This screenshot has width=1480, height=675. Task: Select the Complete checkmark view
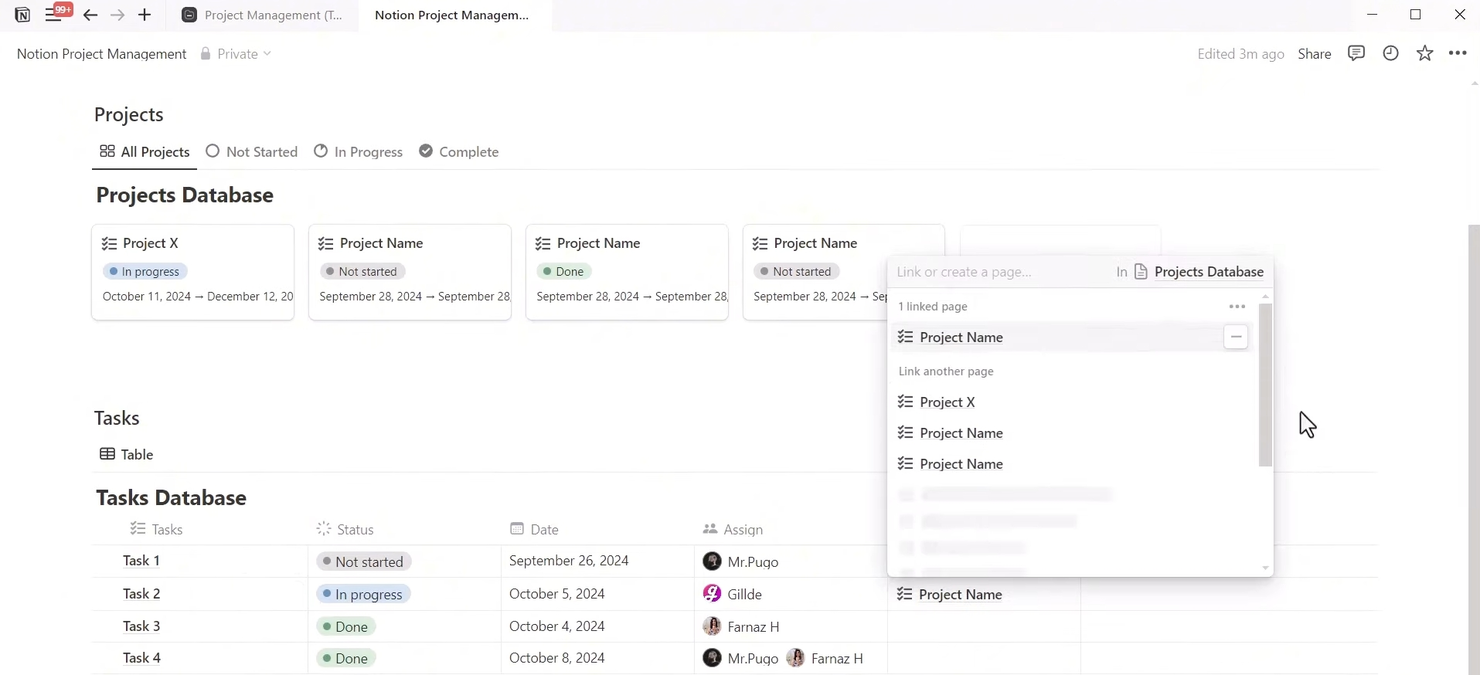tap(425, 151)
